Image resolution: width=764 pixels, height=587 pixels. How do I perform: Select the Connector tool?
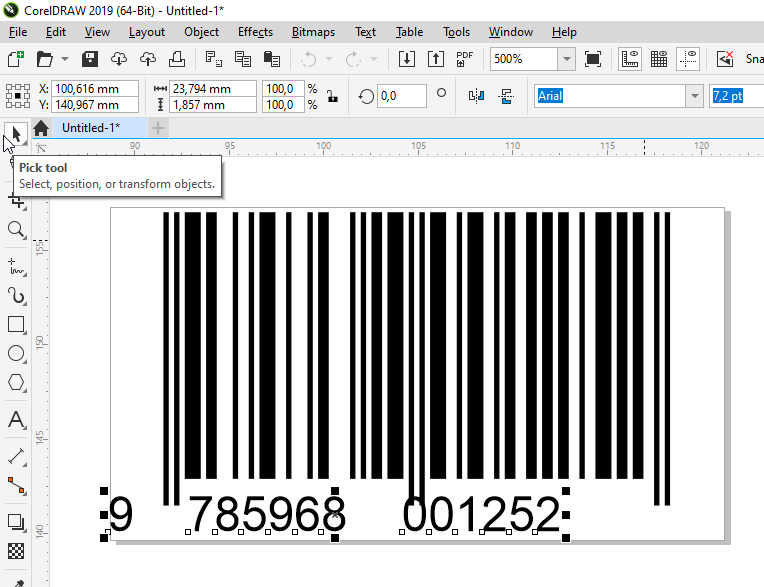pyautogui.click(x=16, y=486)
